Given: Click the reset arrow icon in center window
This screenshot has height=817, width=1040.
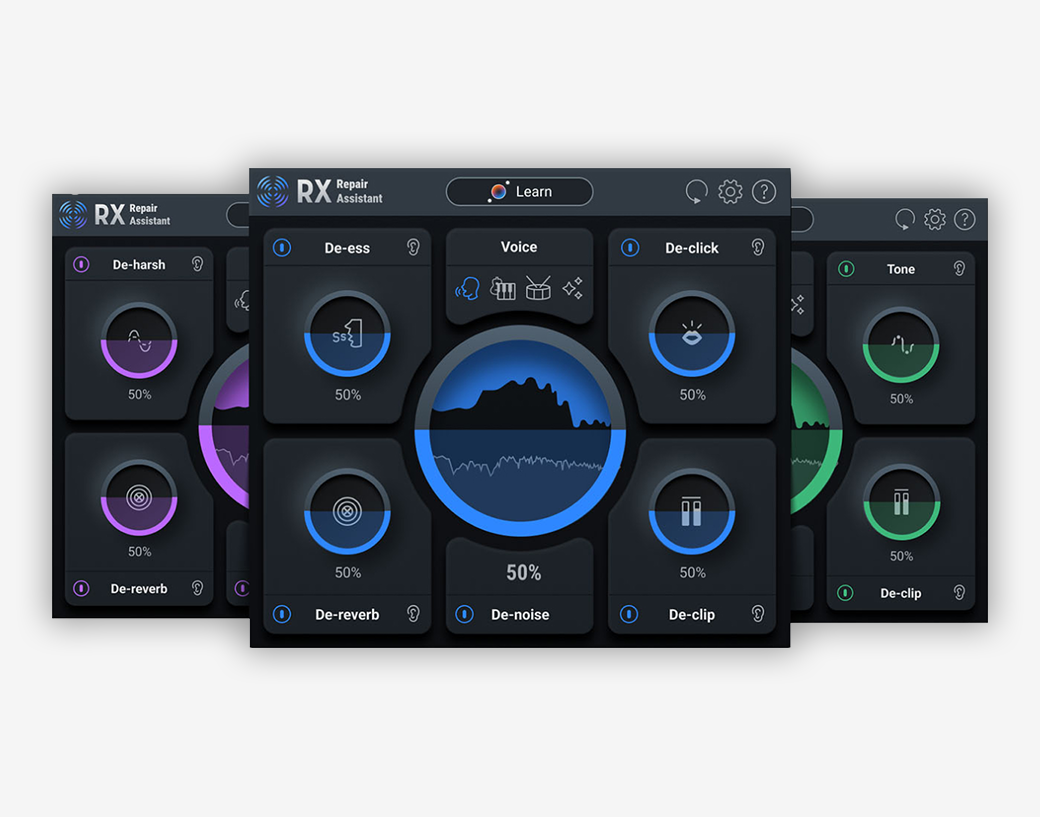Looking at the screenshot, I should point(696,192).
